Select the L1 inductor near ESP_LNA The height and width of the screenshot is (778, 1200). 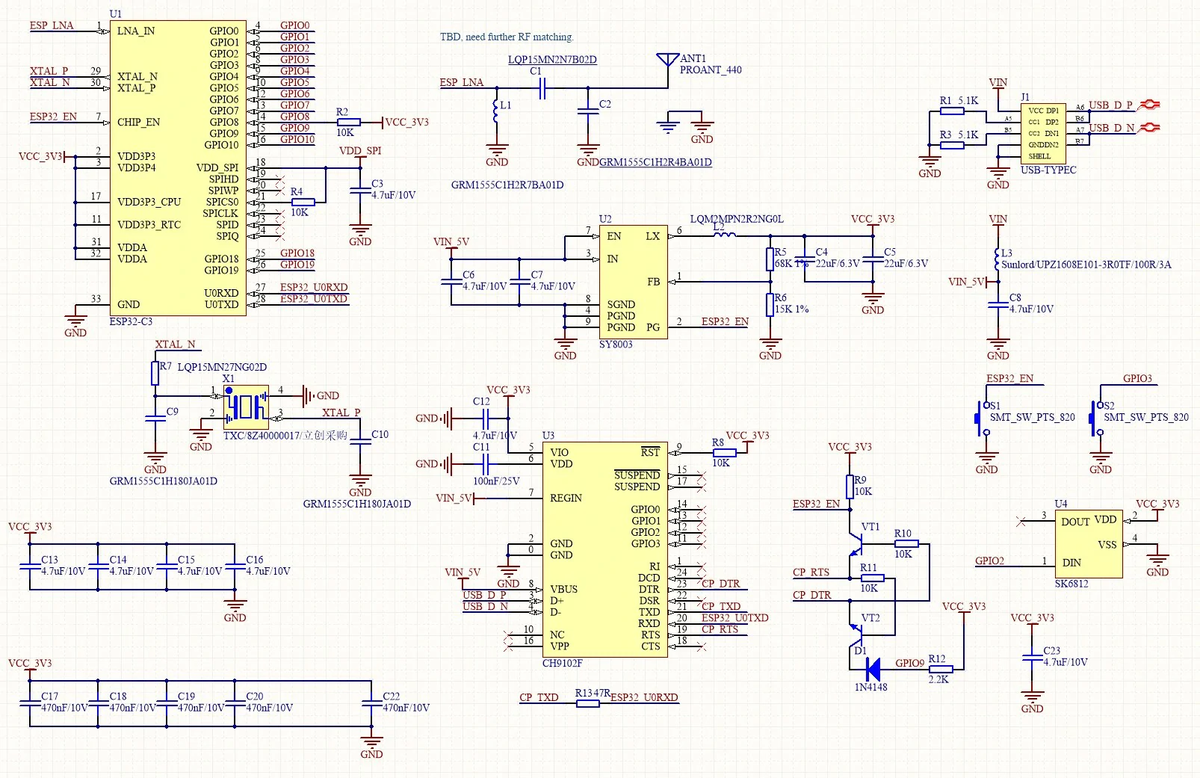496,113
